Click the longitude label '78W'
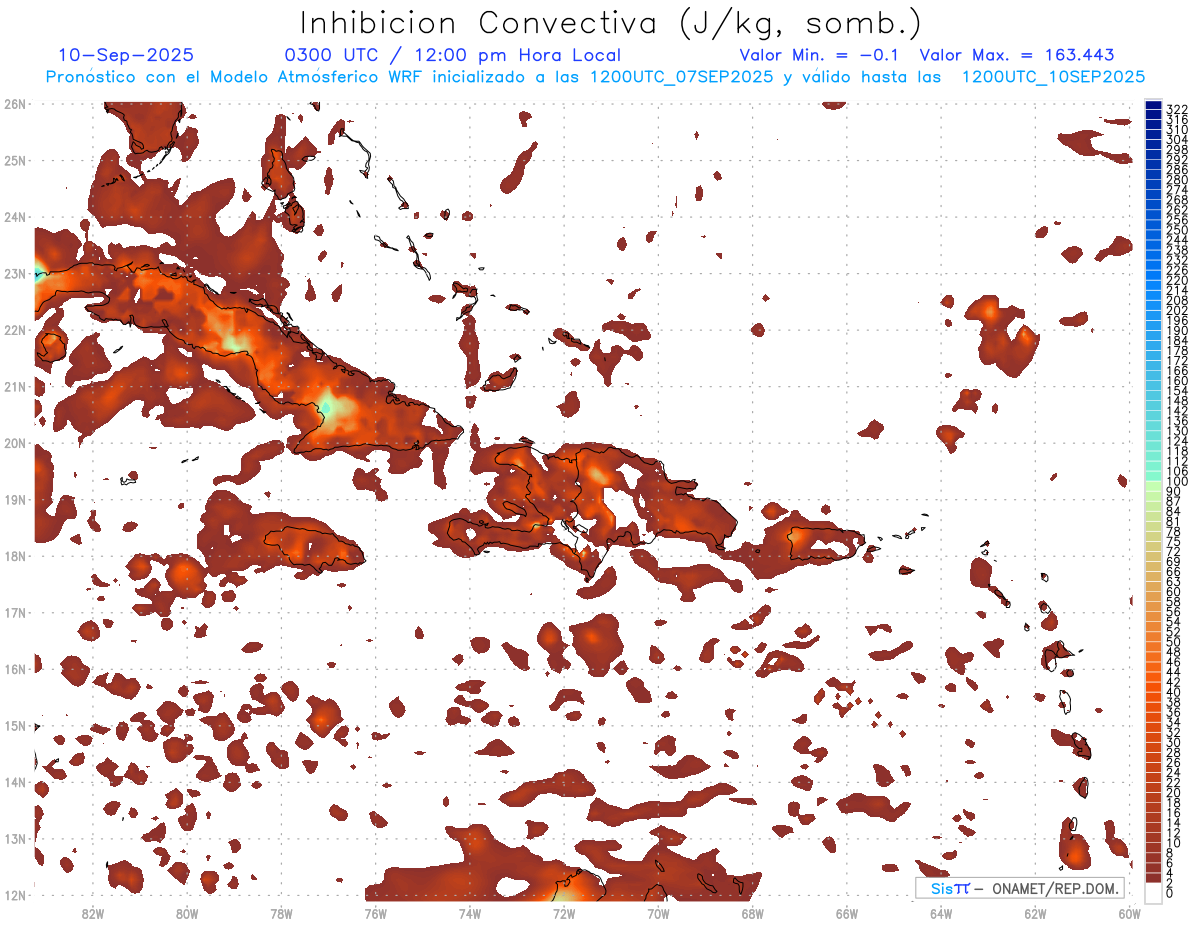 (x=281, y=913)
